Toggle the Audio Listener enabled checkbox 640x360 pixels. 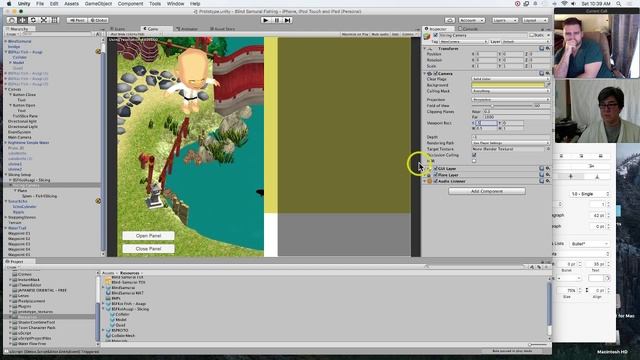click(436, 181)
